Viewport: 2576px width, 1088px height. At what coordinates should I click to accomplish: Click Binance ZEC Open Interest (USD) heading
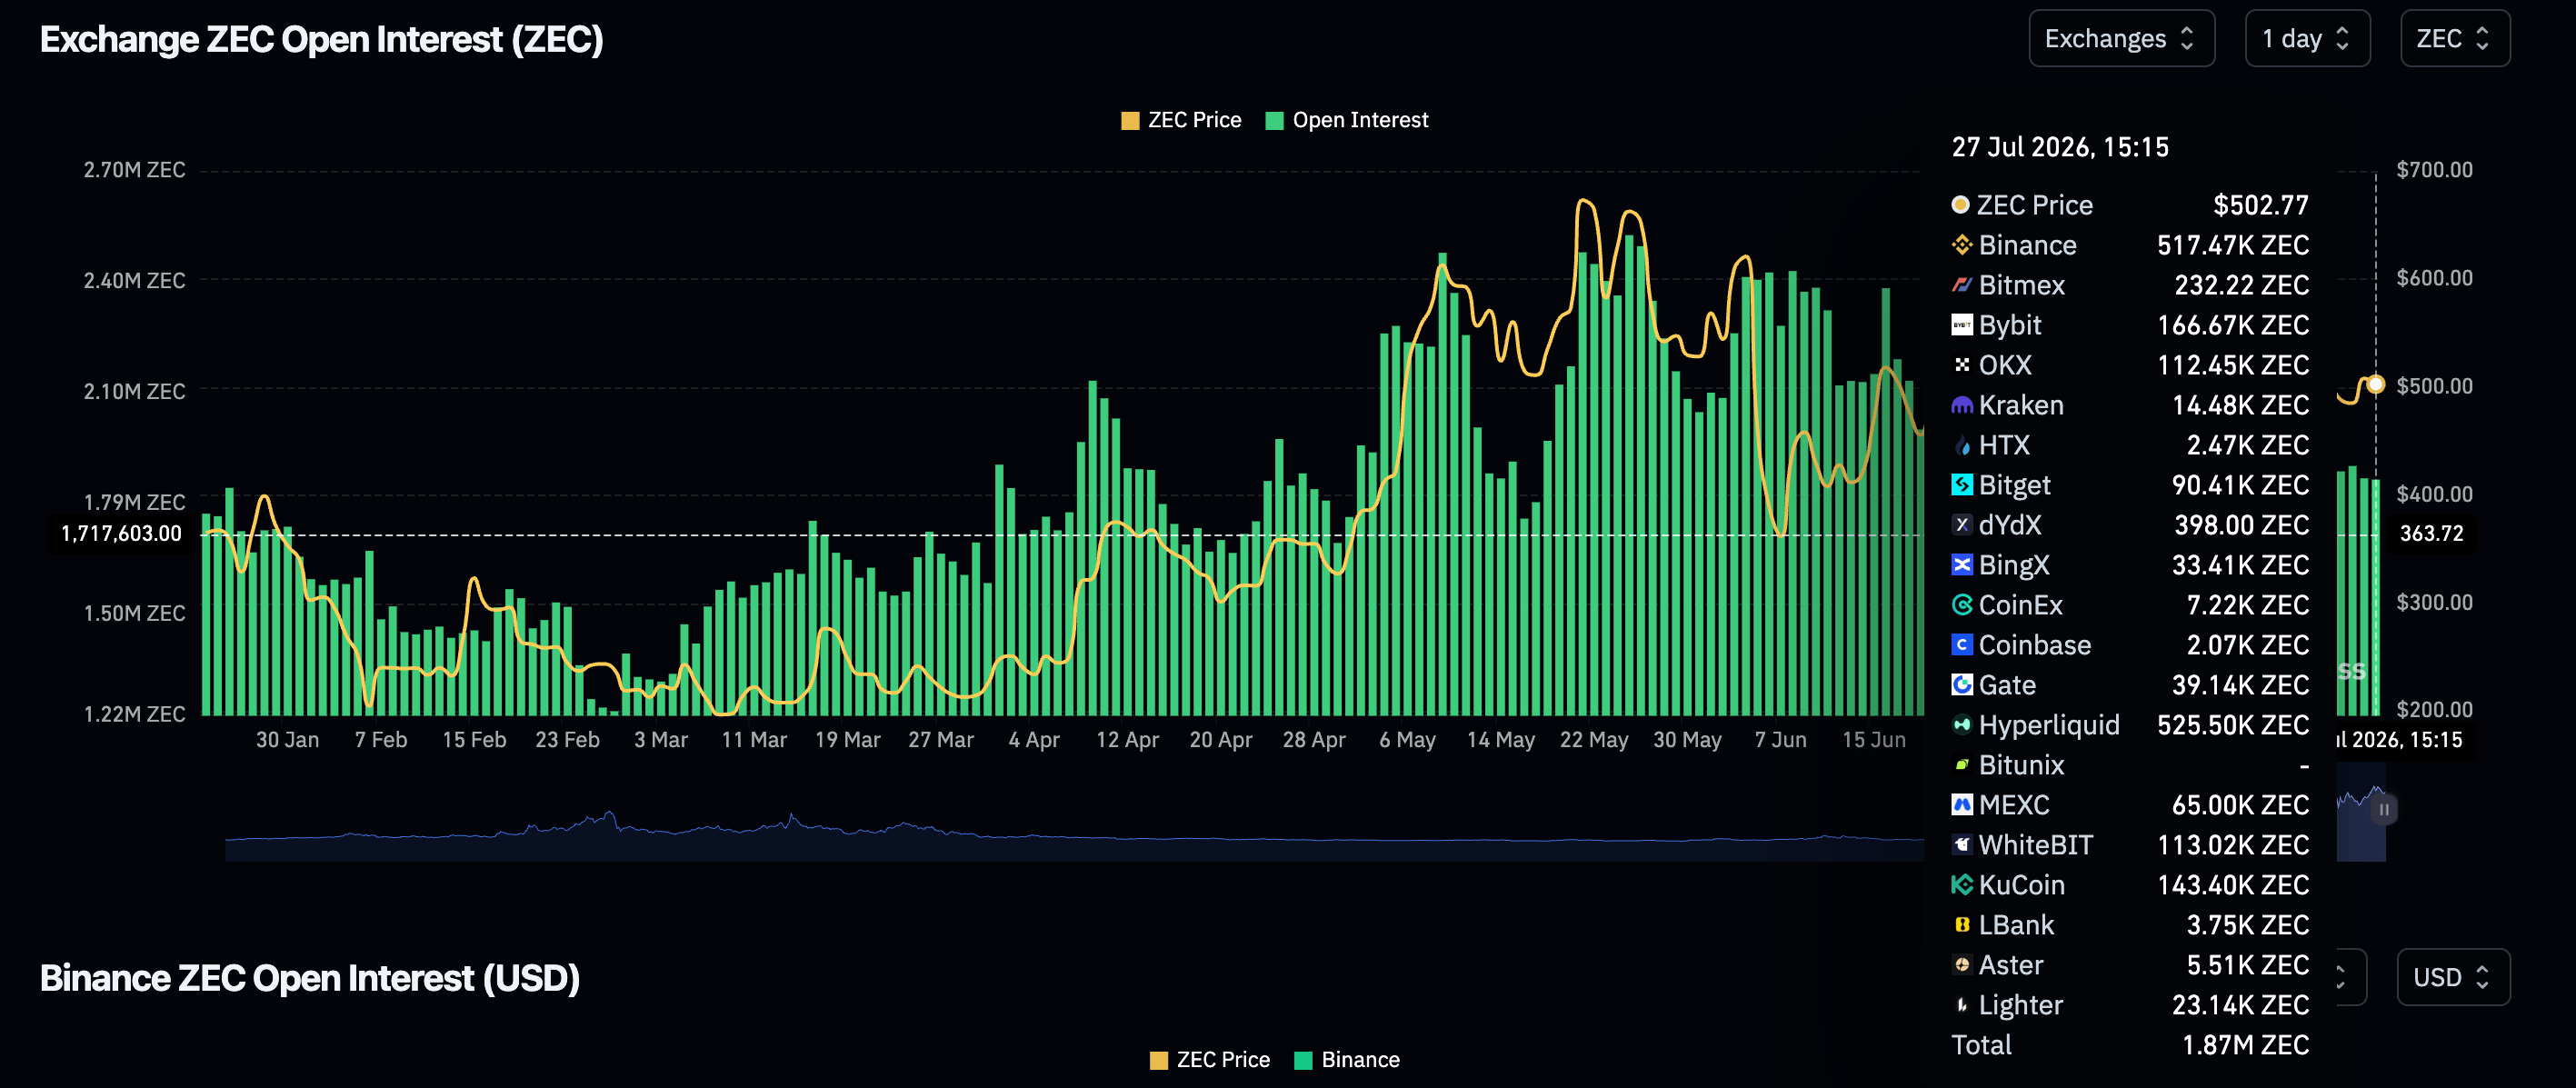tap(310, 978)
